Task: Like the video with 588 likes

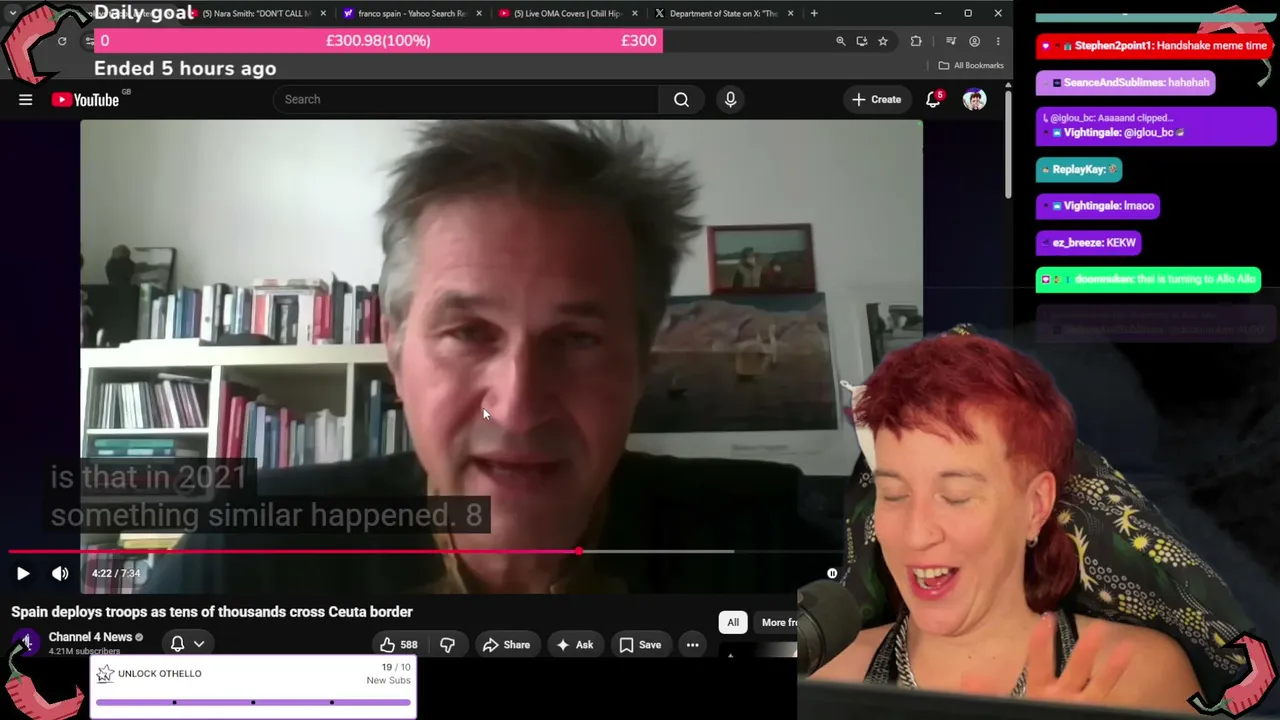Action: point(397,645)
